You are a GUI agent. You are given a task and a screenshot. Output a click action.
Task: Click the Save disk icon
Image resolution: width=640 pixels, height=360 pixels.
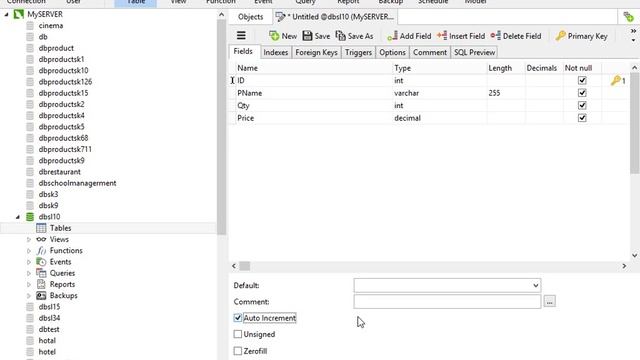307,36
